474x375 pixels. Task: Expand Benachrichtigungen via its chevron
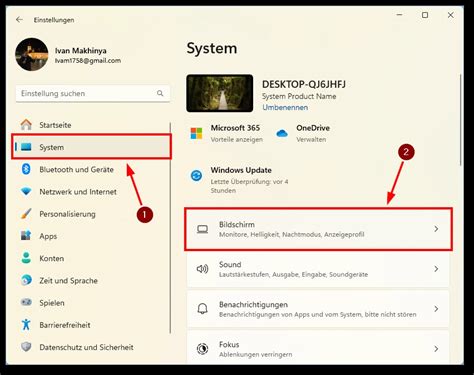[x=436, y=309]
